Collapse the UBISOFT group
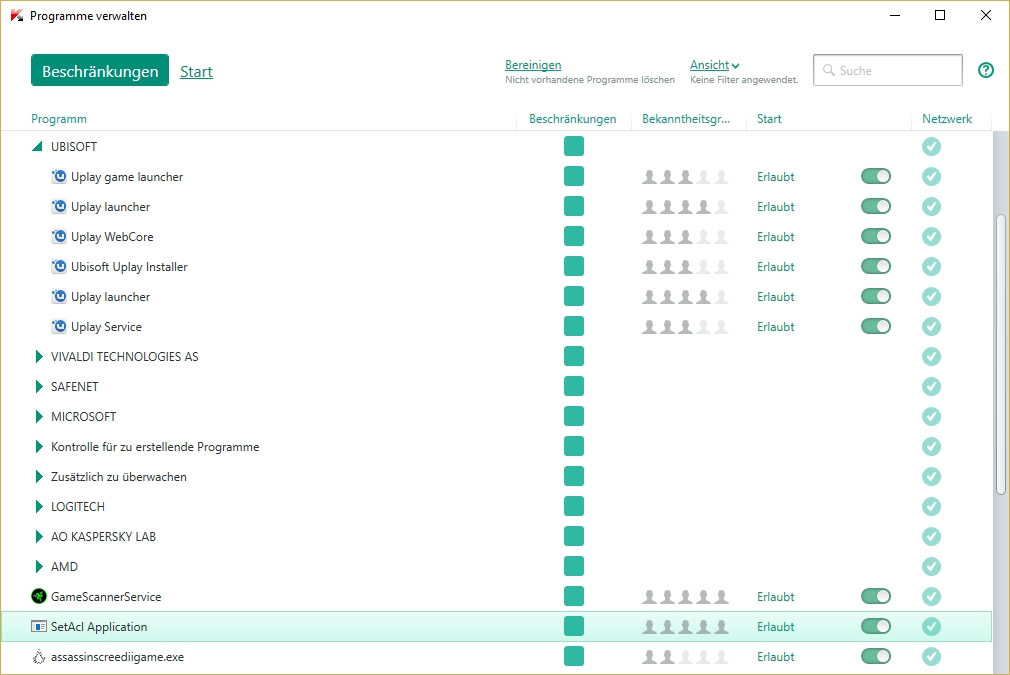The width and height of the screenshot is (1010, 675). click(37, 146)
